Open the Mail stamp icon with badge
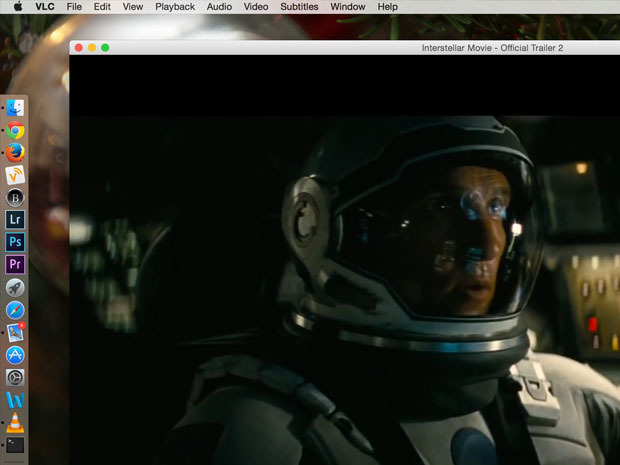620x465 pixels. point(15,332)
